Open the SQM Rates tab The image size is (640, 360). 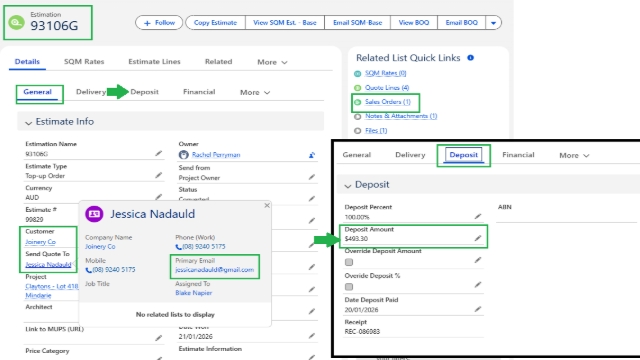coord(84,62)
